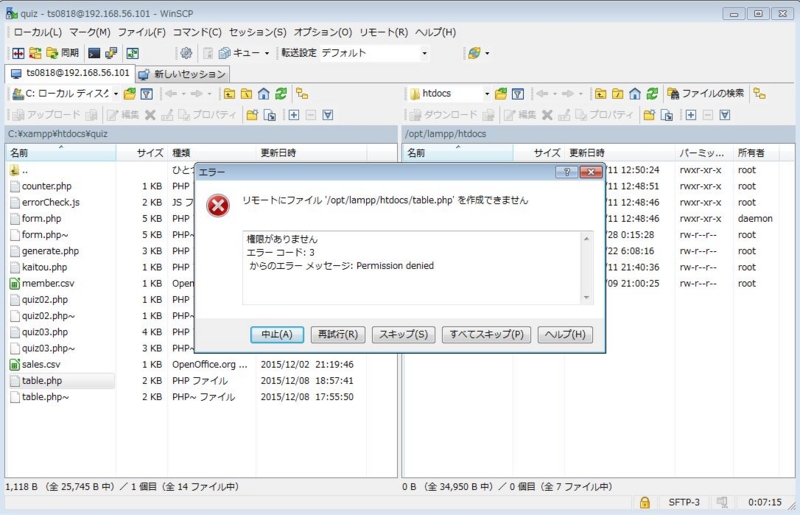The height and width of the screenshot is (515, 800).
Task: Click local panel filter icon
Action: (x=146, y=94)
